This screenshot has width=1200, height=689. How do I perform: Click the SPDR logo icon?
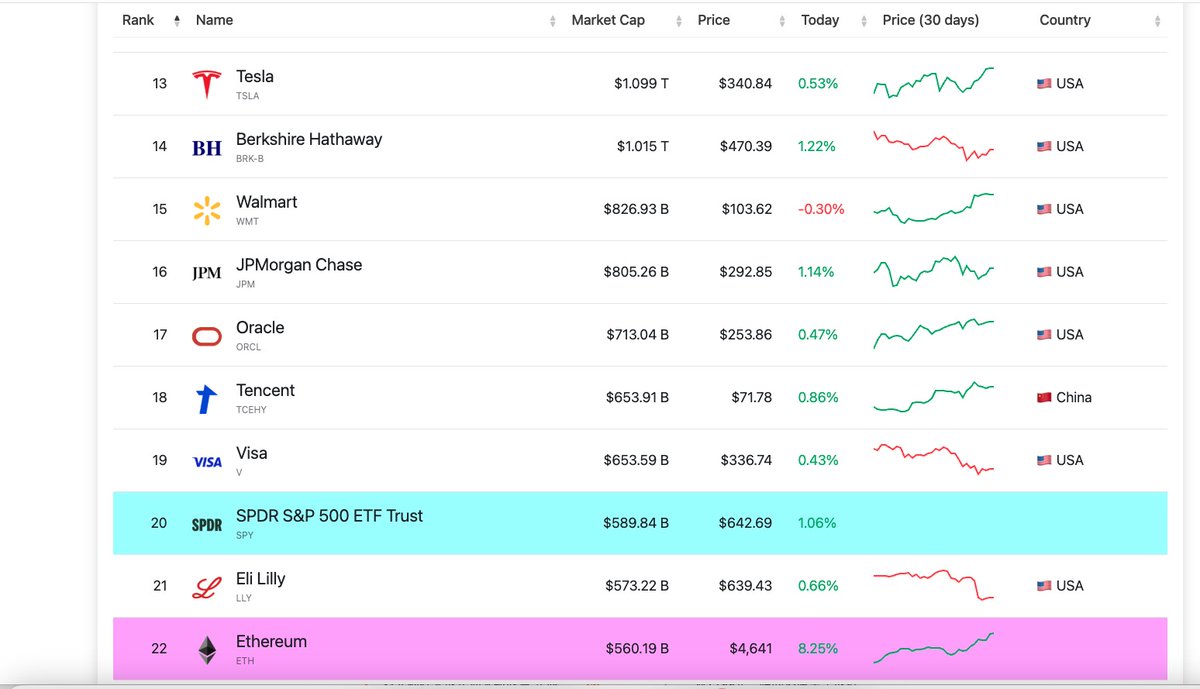click(206, 522)
